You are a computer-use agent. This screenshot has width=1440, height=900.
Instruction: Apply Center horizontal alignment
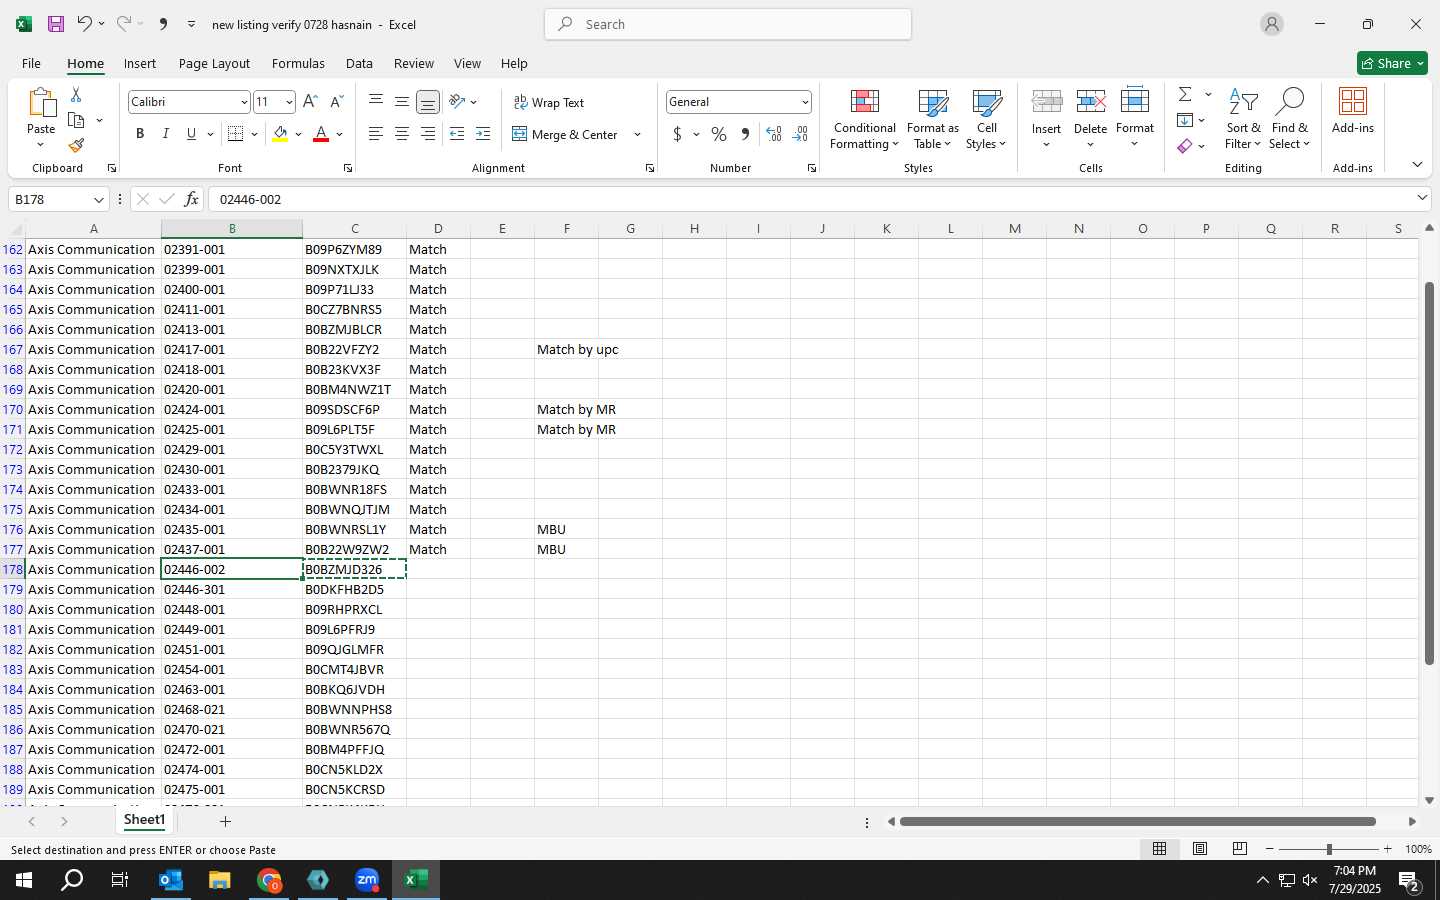401,134
